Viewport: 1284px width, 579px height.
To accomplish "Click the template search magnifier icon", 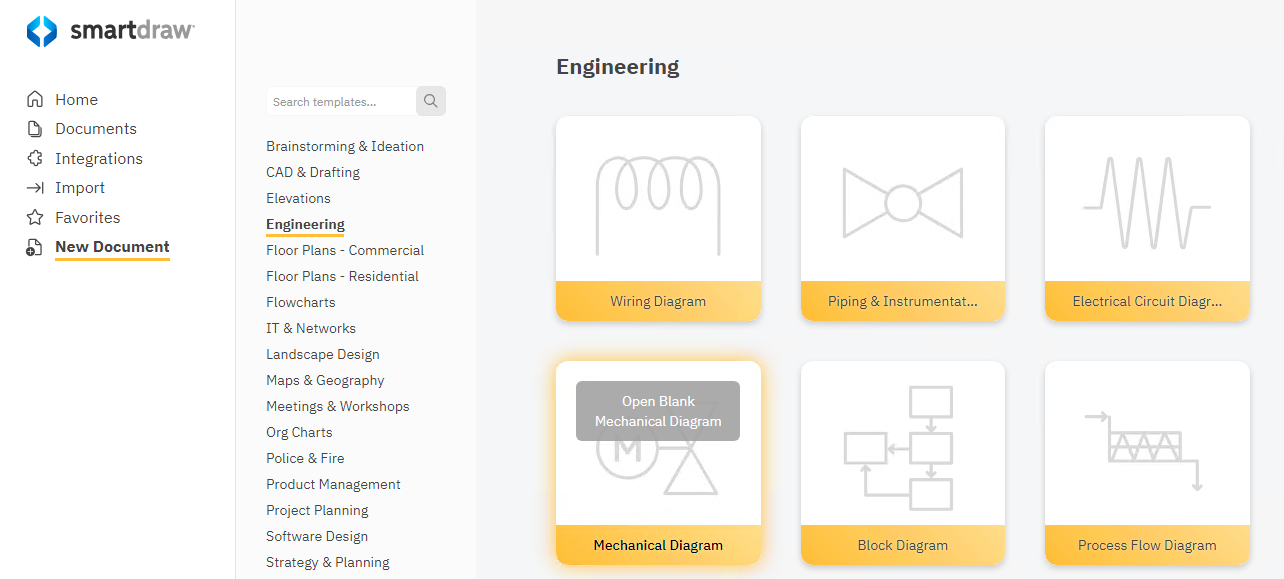I will tap(431, 101).
